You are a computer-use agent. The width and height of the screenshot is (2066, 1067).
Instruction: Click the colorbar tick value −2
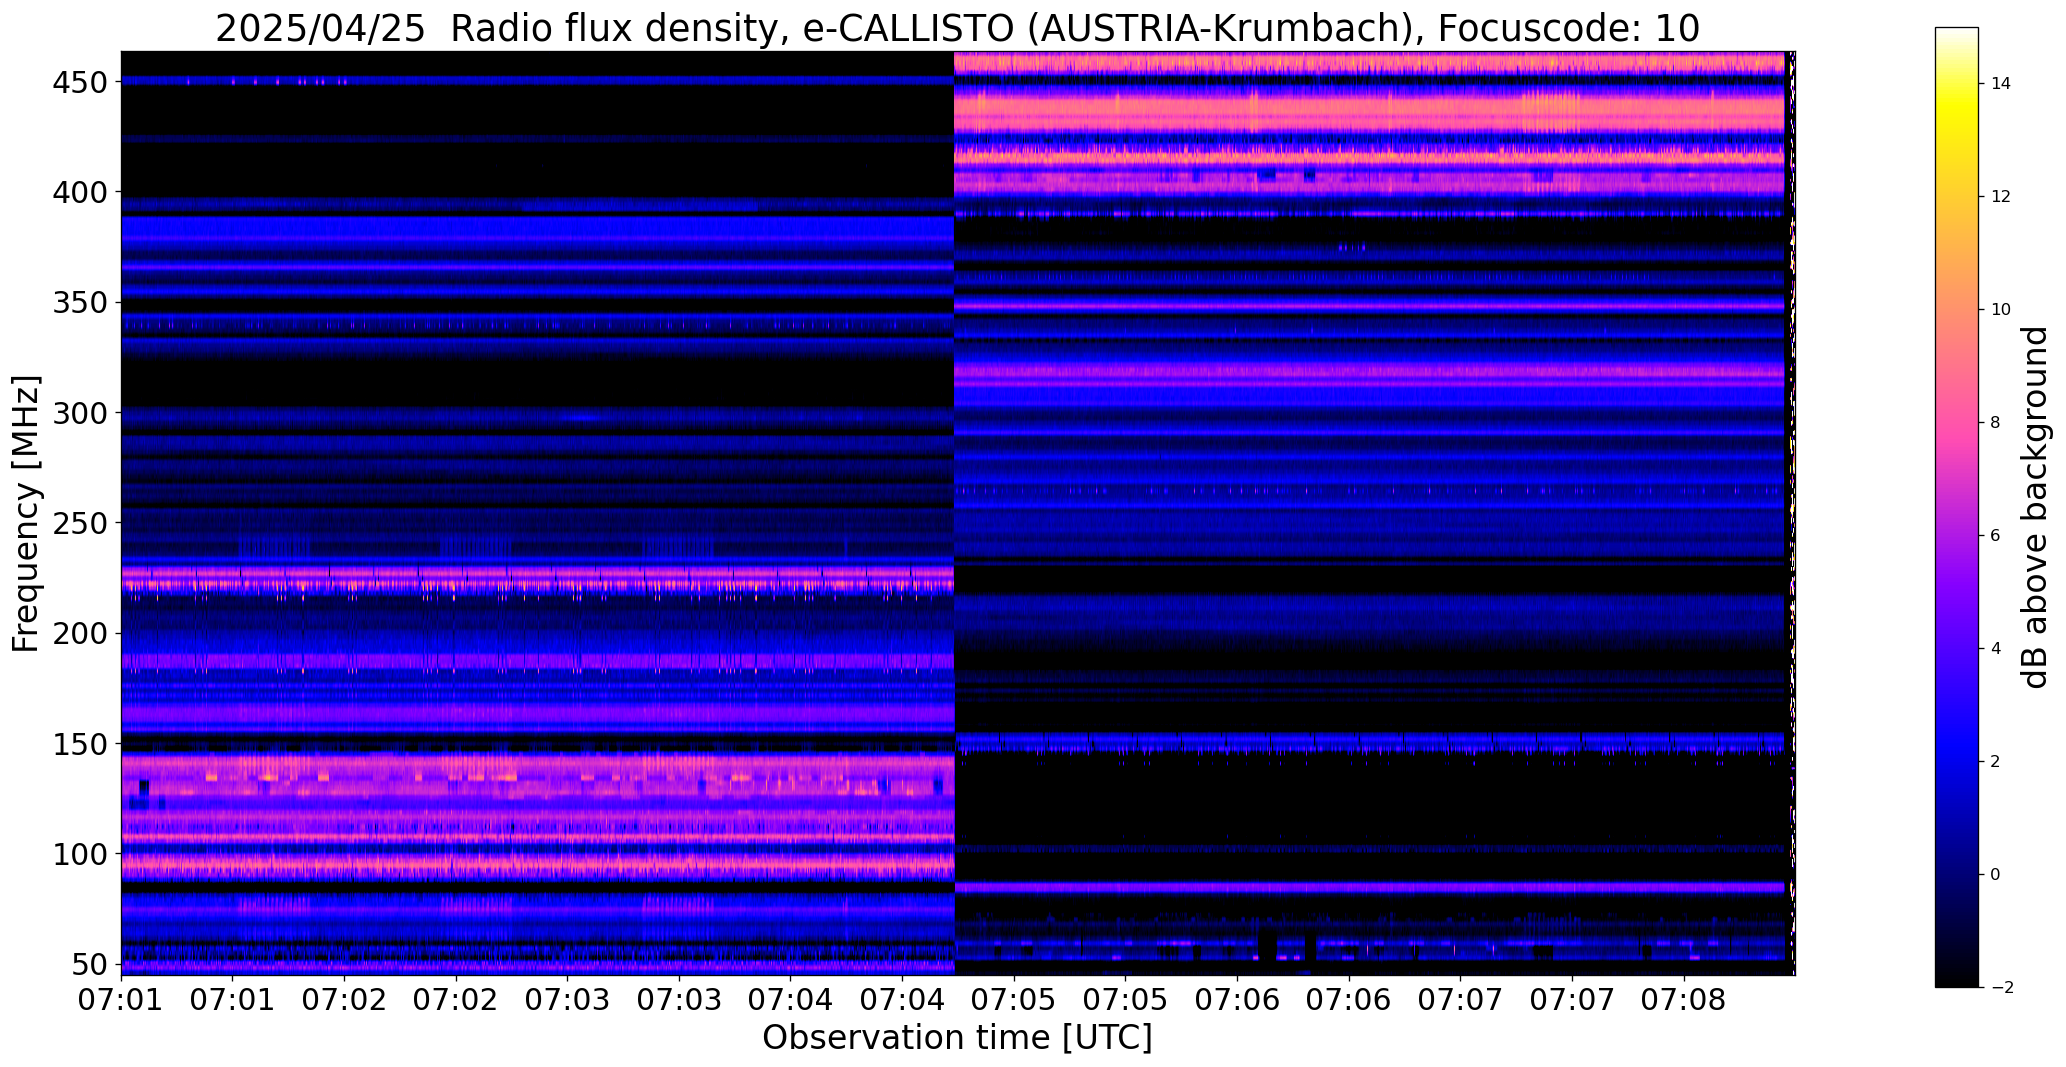2001,988
